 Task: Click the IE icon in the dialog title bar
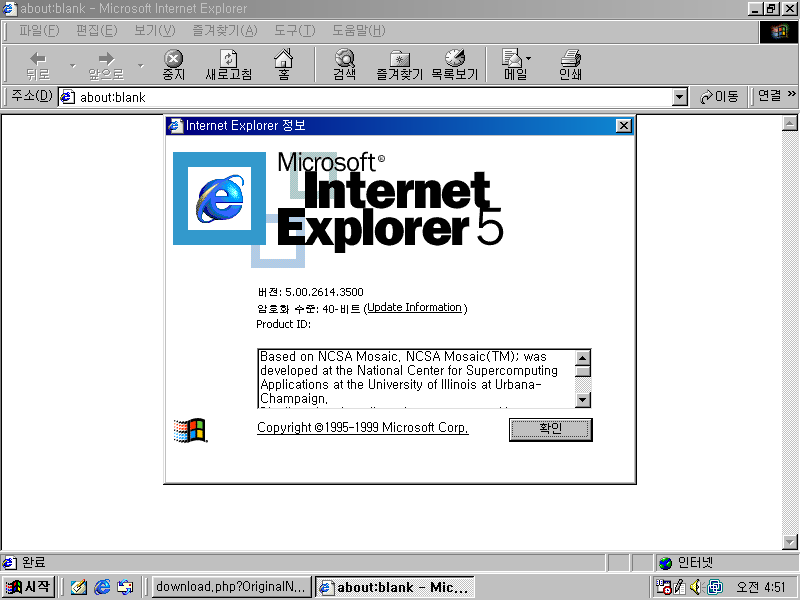pyautogui.click(x=176, y=126)
